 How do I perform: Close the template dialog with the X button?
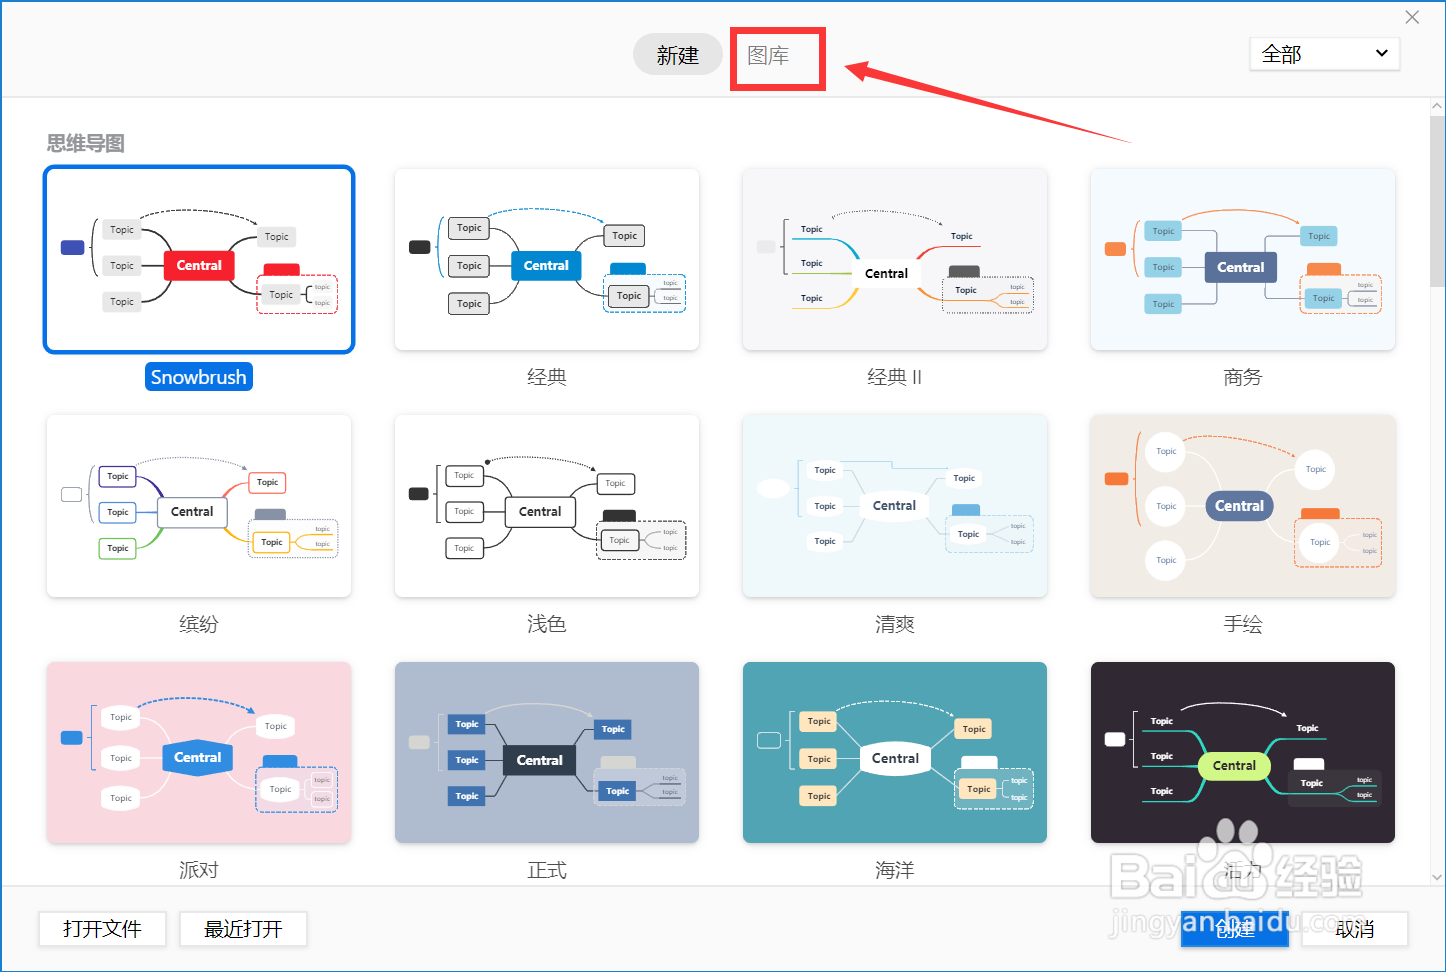click(x=1412, y=17)
